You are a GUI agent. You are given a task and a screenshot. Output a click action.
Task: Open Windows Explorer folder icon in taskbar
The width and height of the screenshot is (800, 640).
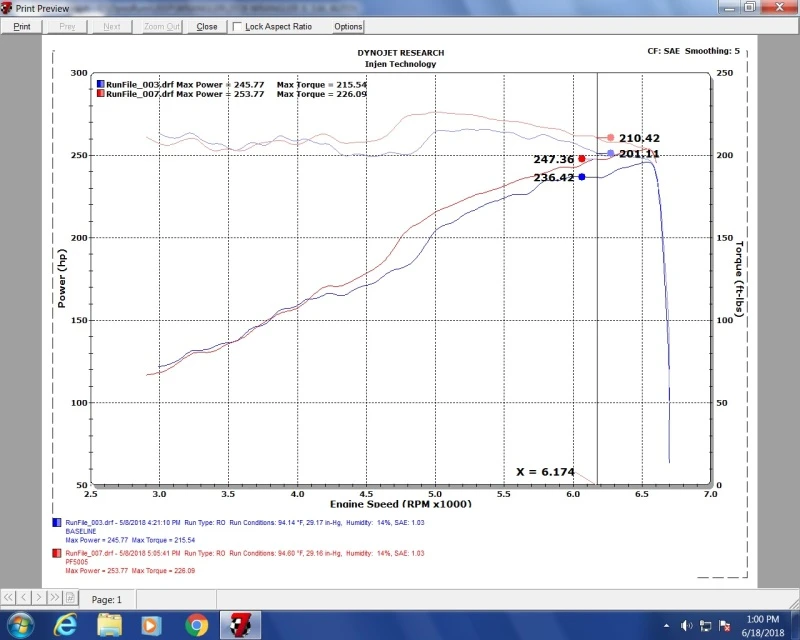coord(110,626)
